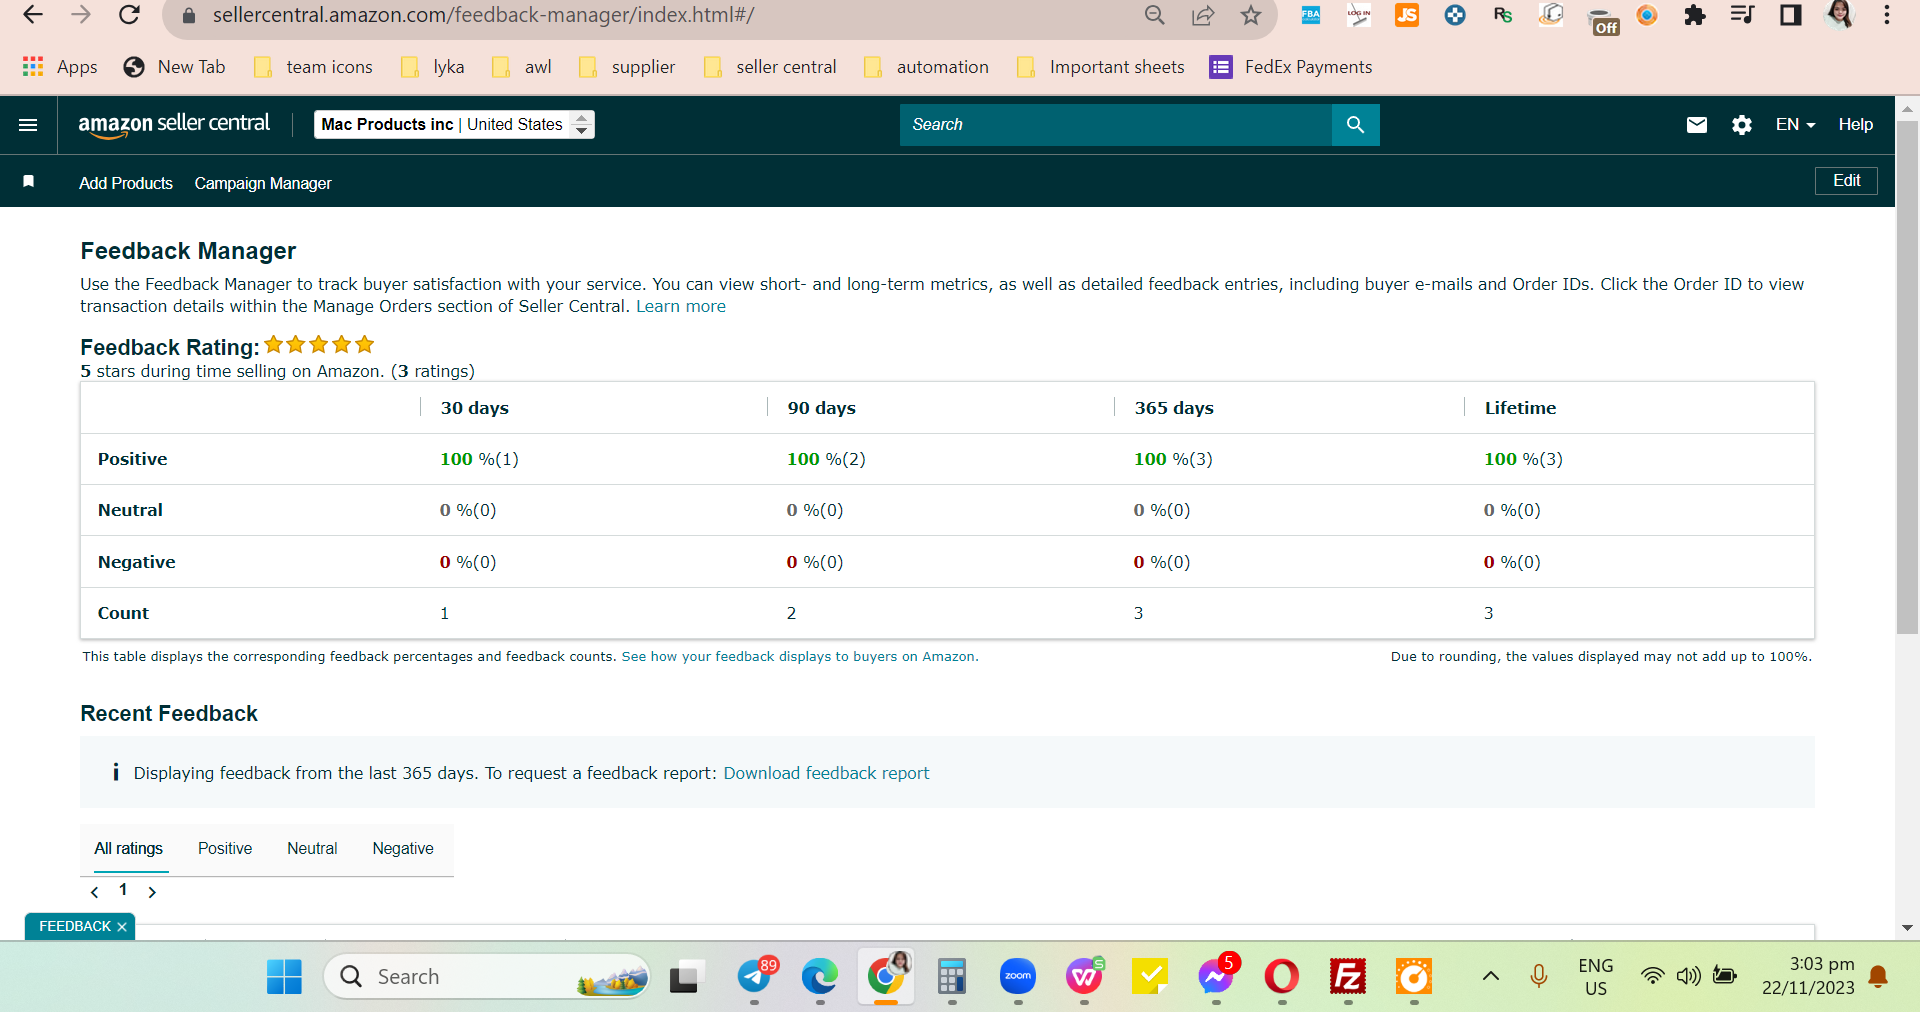Click the notification bell in system tray
The image size is (1920, 1012).
1878,977
